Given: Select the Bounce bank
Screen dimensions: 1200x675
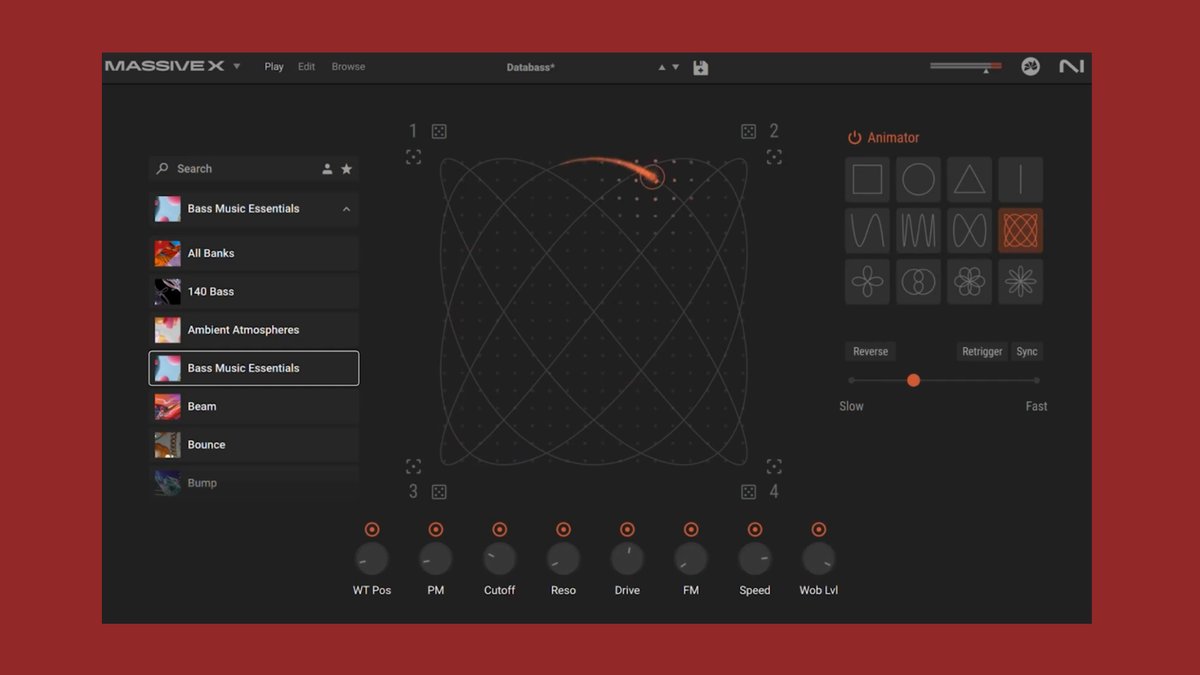Looking at the screenshot, I should coord(254,445).
